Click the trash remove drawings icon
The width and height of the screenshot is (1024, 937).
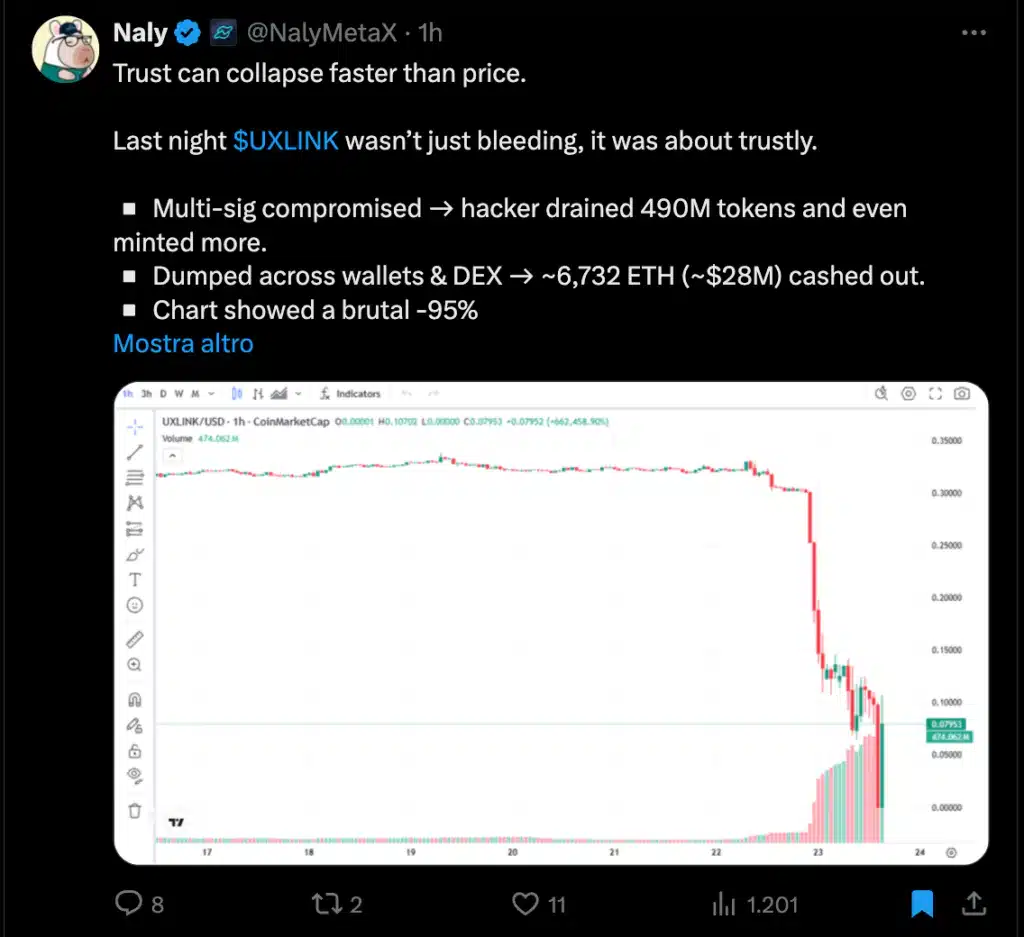pos(135,810)
